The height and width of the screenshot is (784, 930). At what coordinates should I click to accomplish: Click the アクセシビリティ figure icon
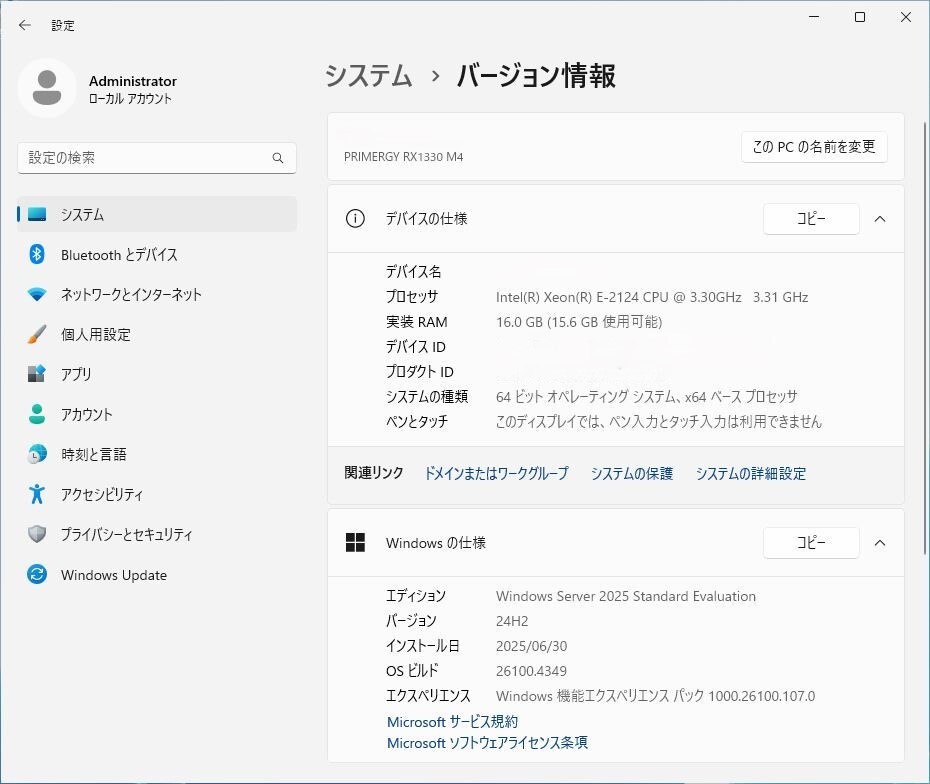(x=37, y=493)
